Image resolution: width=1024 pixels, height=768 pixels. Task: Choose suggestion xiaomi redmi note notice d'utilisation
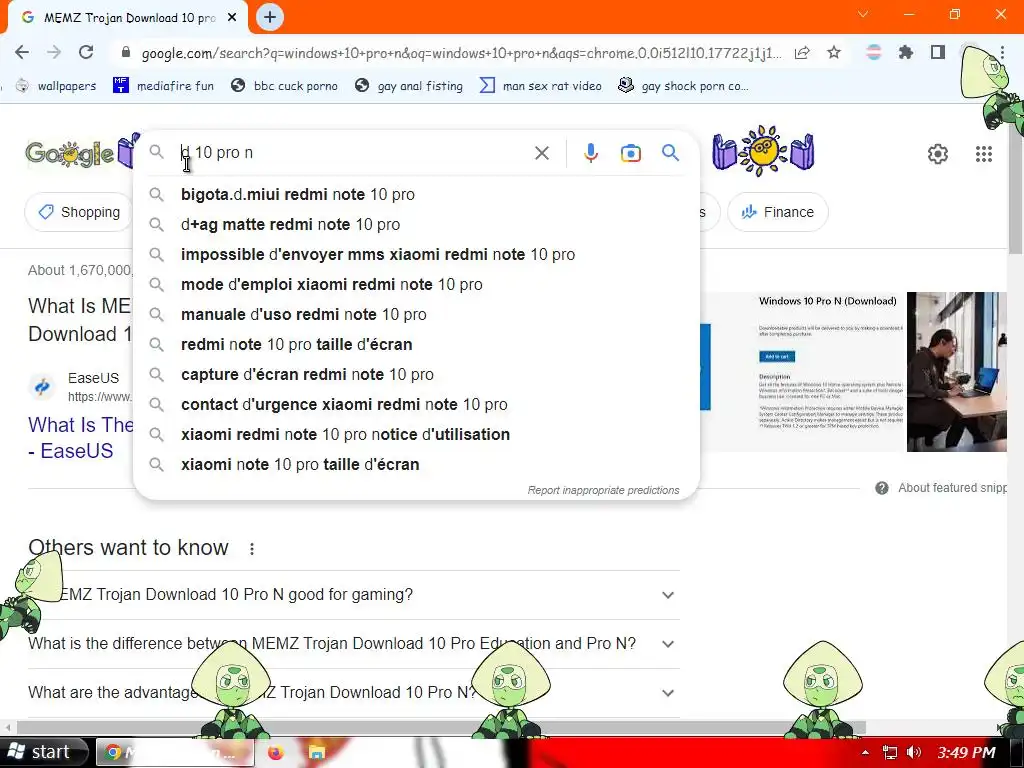pos(416,435)
